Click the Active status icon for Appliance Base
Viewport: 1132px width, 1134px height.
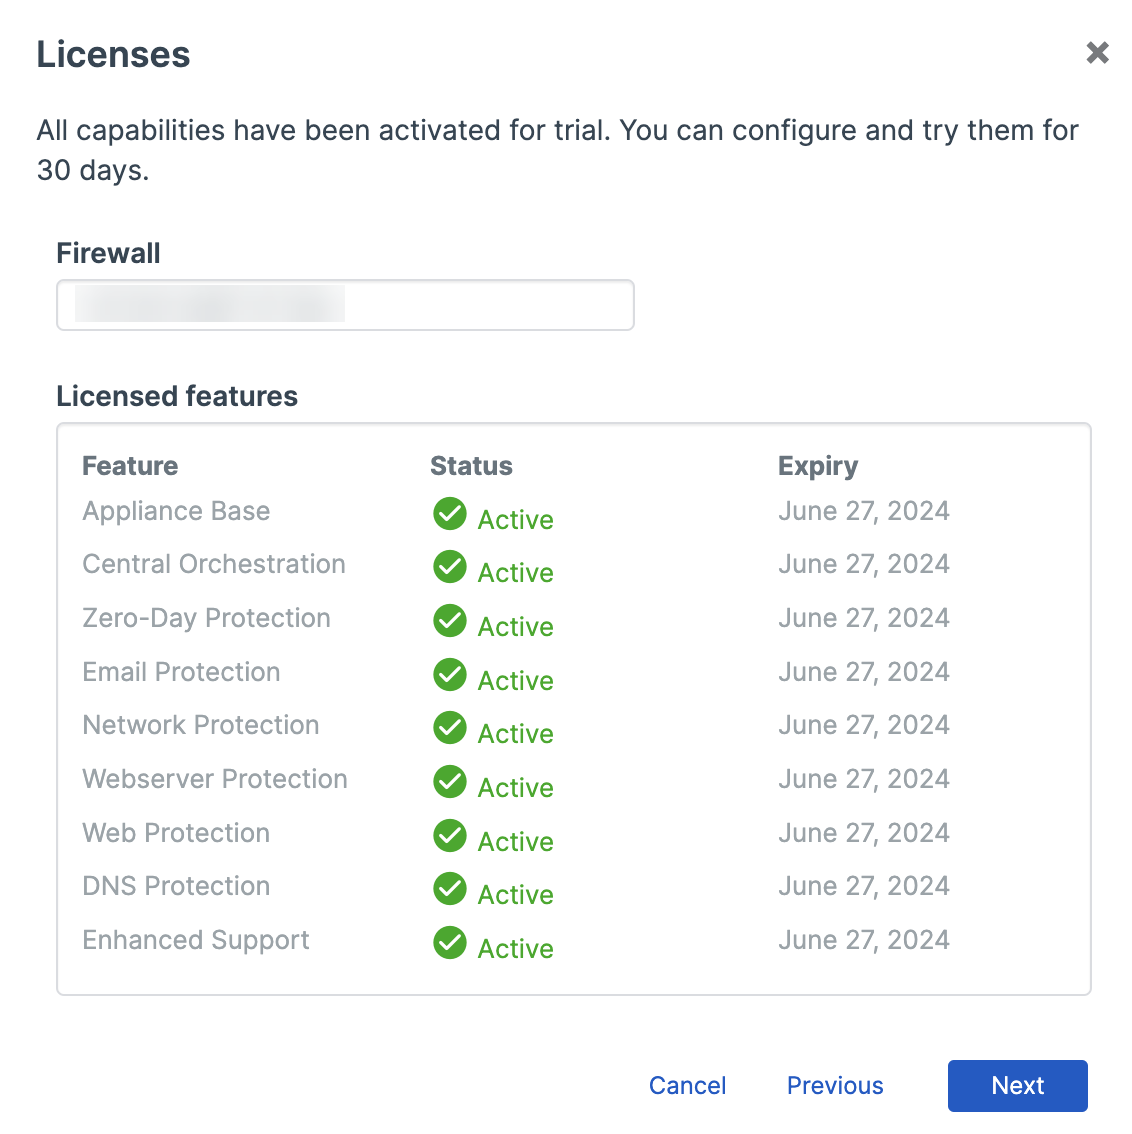coord(450,514)
